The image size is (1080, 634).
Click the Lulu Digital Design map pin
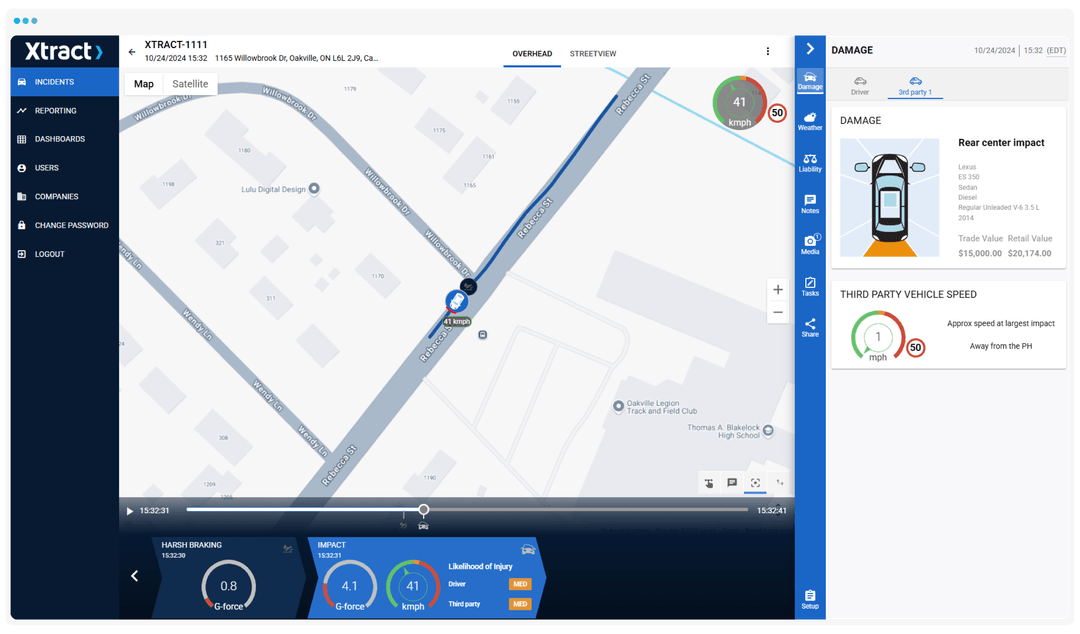tap(314, 189)
